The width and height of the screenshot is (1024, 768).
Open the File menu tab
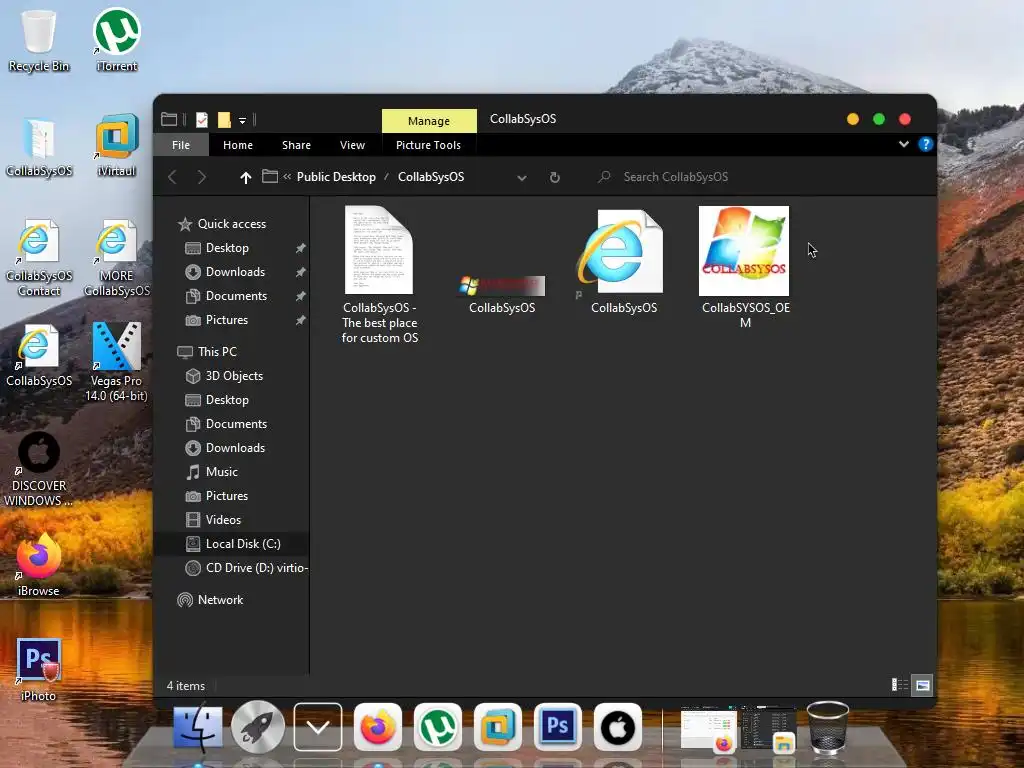click(x=181, y=145)
